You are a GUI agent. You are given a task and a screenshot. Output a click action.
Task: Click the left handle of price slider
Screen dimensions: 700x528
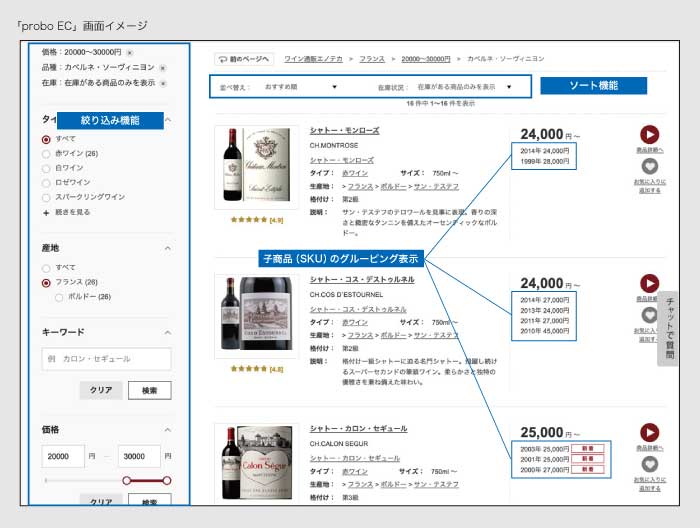click(127, 481)
